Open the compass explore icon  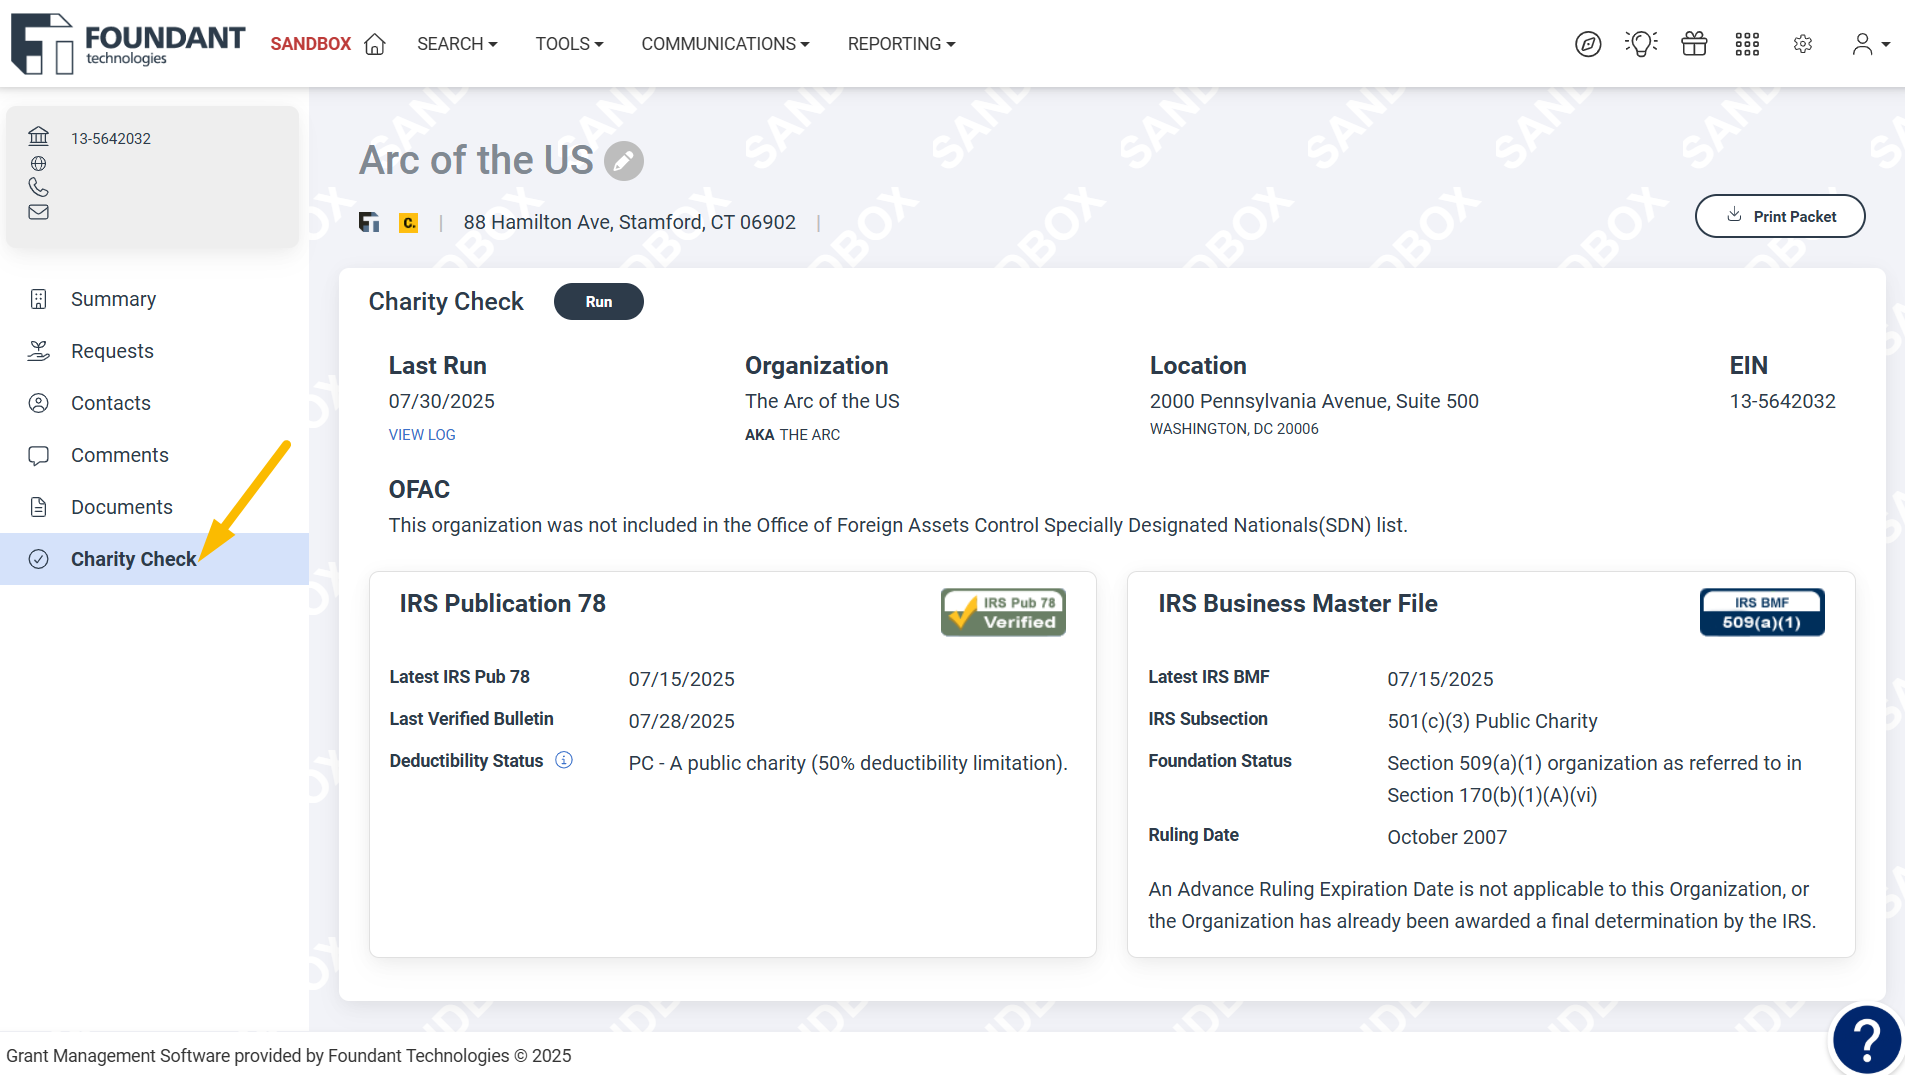[1588, 44]
